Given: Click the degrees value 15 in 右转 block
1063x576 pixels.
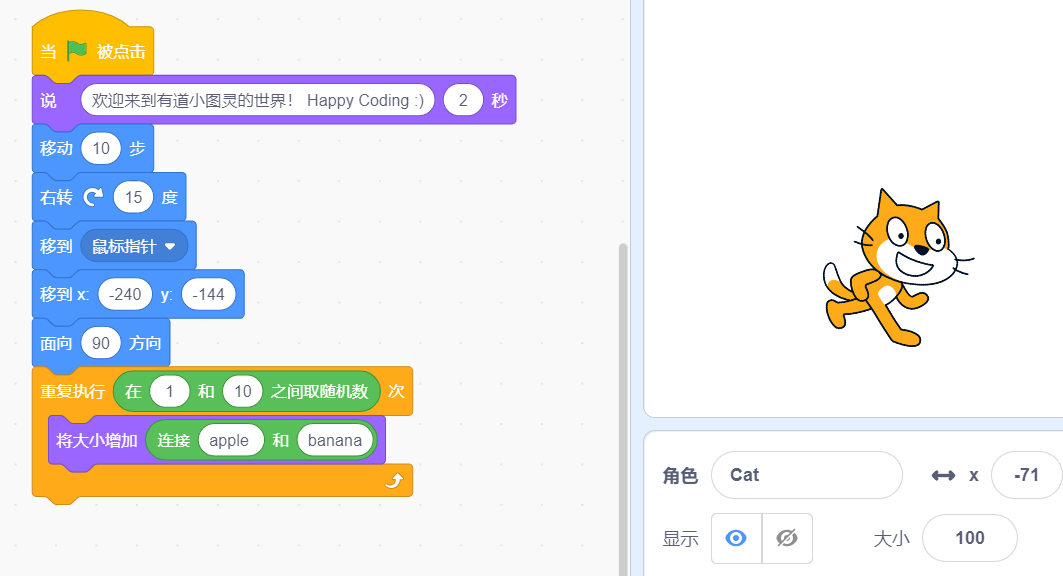Looking at the screenshot, I should [x=134, y=197].
